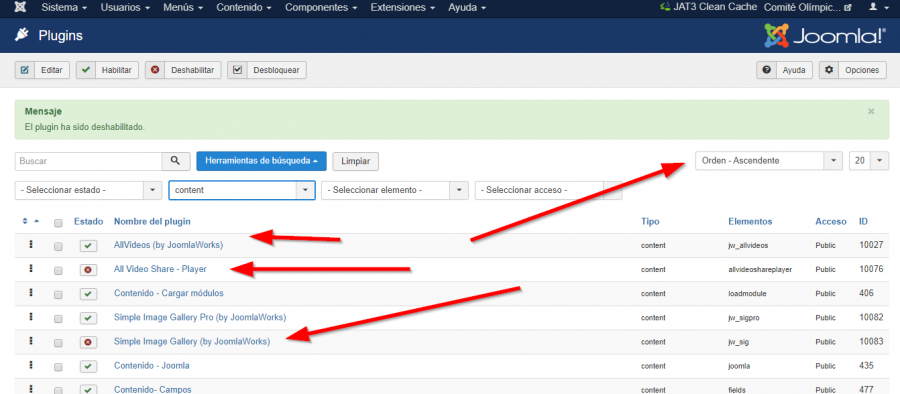
Task: Click the Deshabilitar toolbar button
Action: point(183,70)
